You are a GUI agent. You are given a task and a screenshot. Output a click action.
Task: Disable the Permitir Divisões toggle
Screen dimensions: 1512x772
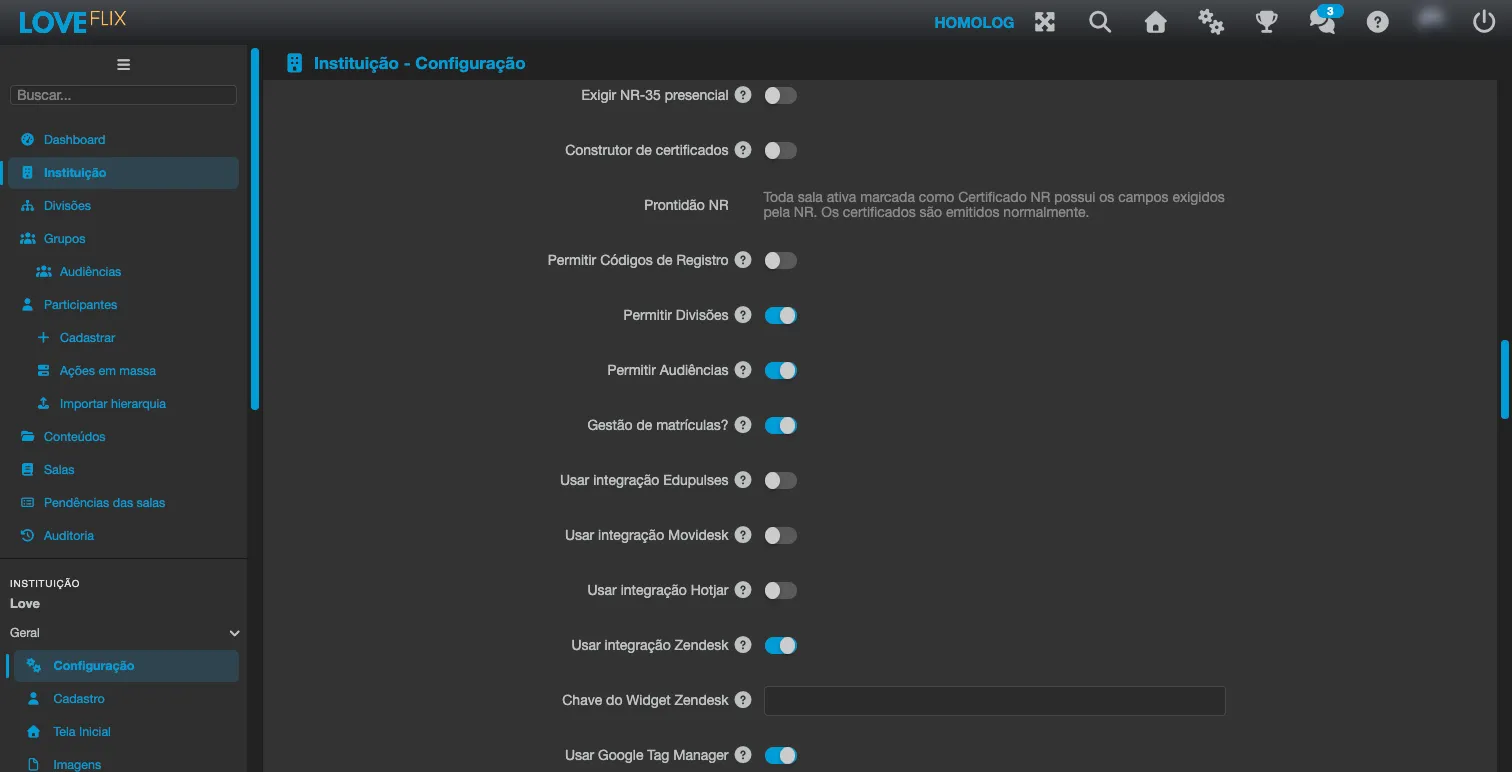(x=780, y=315)
